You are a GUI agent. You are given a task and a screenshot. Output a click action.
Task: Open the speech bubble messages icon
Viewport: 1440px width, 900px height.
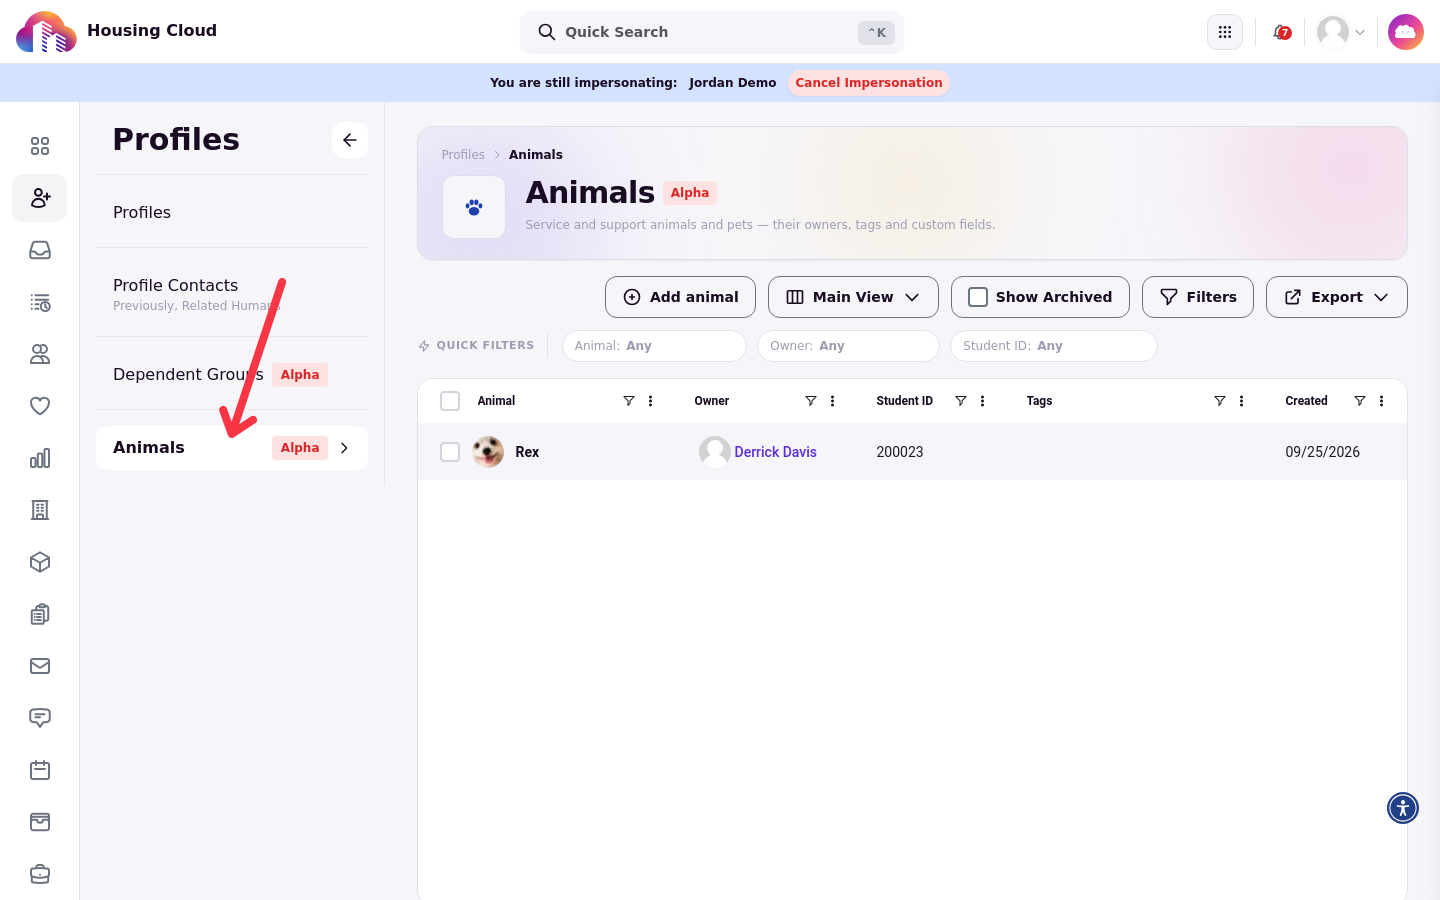coord(40,718)
